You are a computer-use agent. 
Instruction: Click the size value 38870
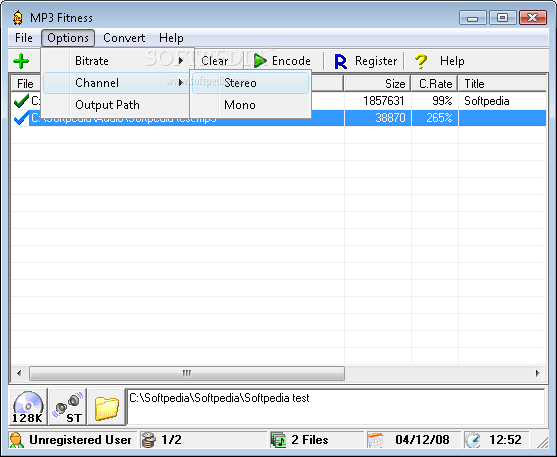tap(390, 118)
